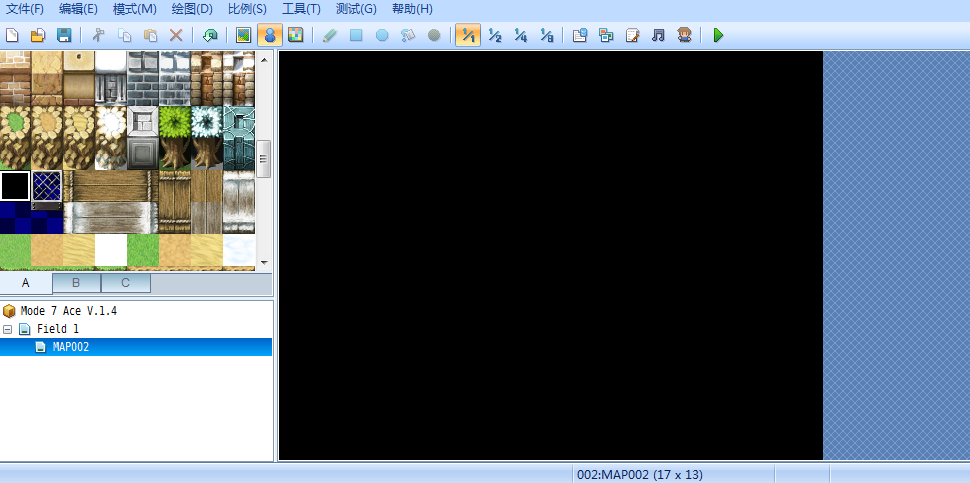Start Playtest with green play icon
The height and width of the screenshot is (483, 970).
coord(718,35)
